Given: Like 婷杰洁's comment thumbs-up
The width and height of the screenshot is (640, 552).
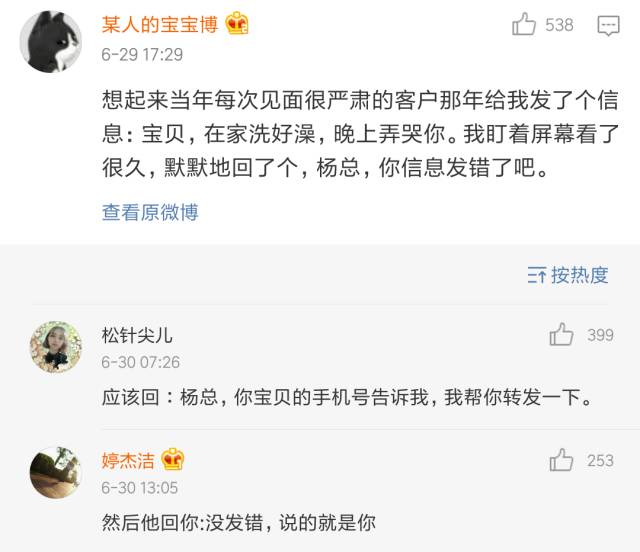Looking at the screenshot, I should [x=561, y=460].
